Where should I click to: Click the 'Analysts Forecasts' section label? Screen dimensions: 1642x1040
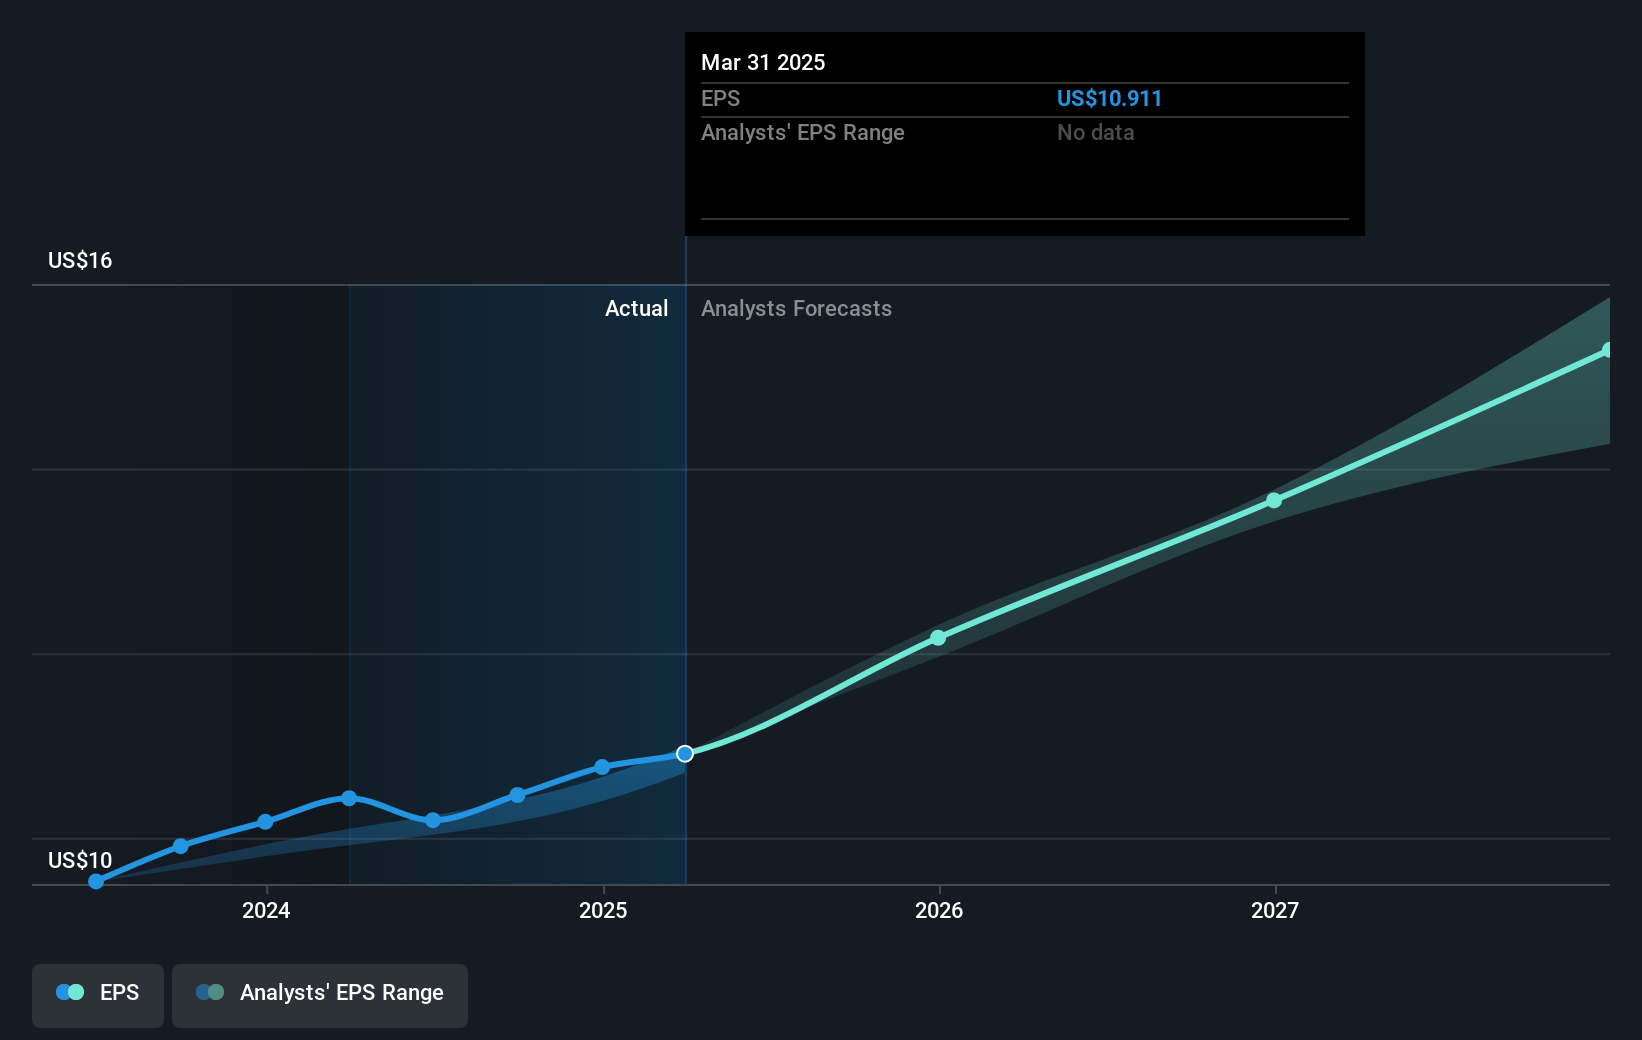[x=796, y=308]
